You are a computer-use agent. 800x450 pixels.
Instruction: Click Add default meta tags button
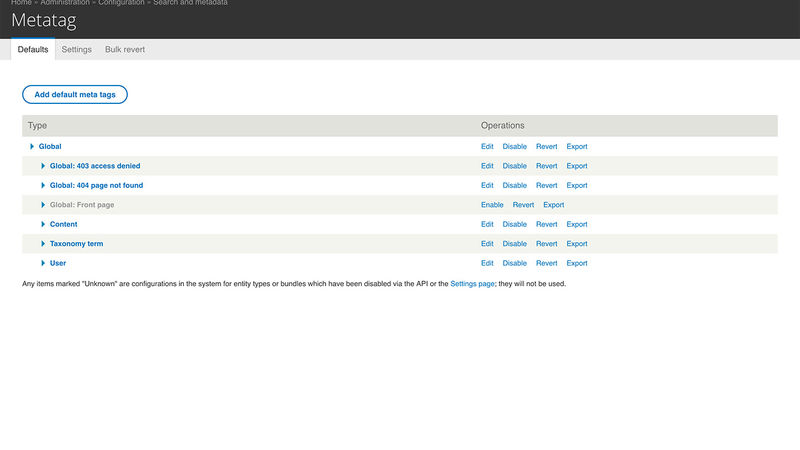75,94
